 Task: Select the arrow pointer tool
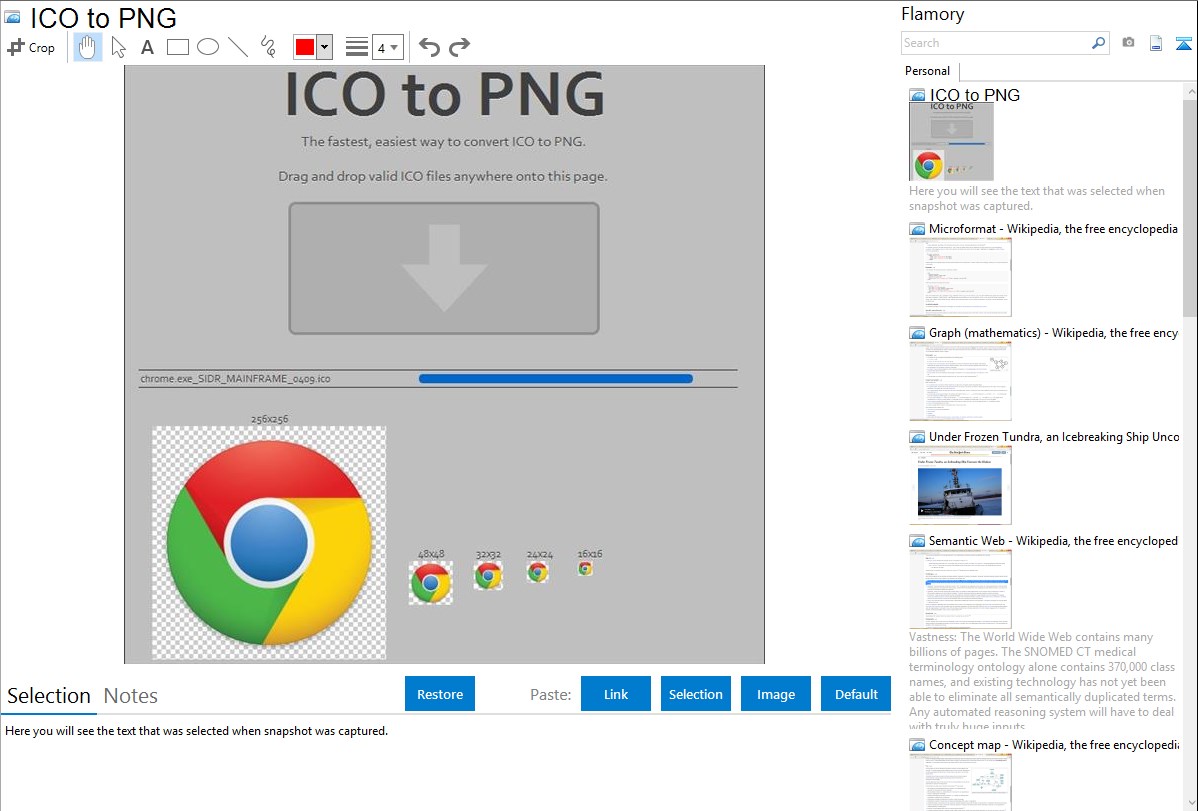coord(118,47)
